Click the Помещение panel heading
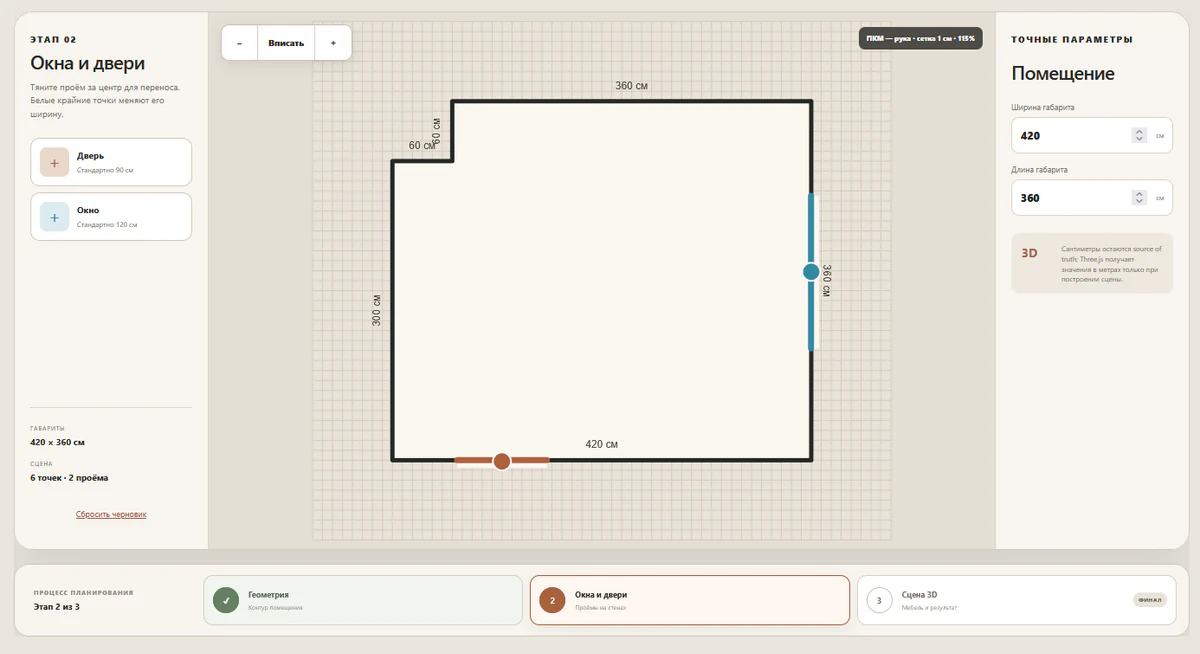This screenshot has width=1200, height=654. click(x=1063, y=73)
